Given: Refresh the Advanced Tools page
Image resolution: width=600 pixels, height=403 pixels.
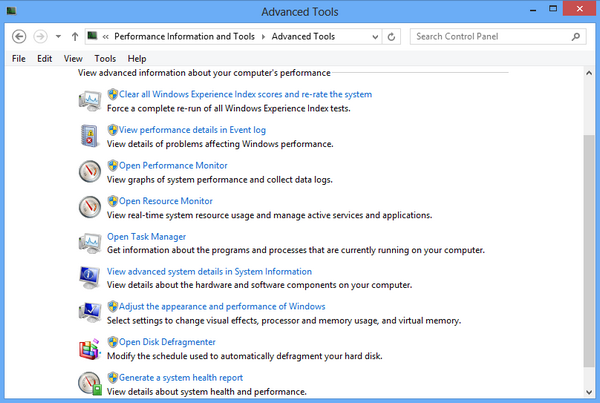Looking at the screenshot, I should pyautogui.click(x=391, y=37).
